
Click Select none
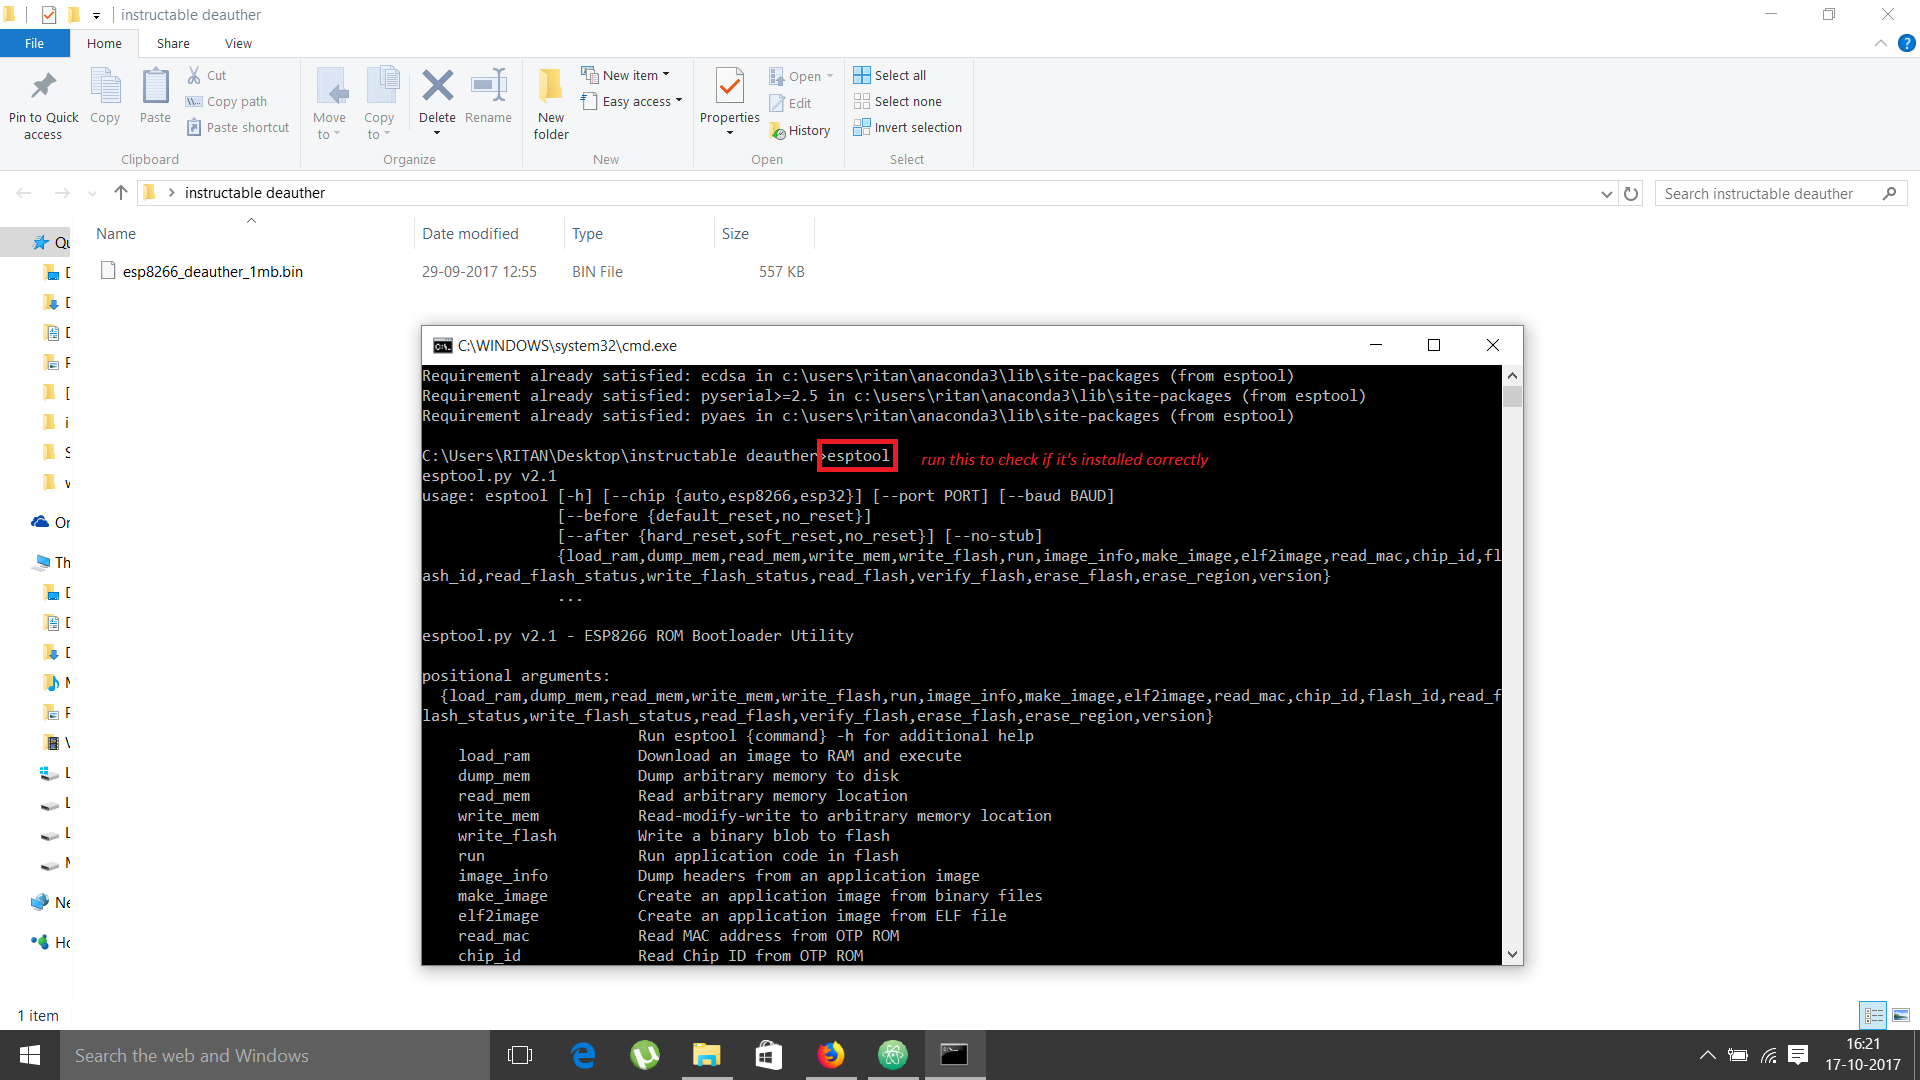point(898,101)
